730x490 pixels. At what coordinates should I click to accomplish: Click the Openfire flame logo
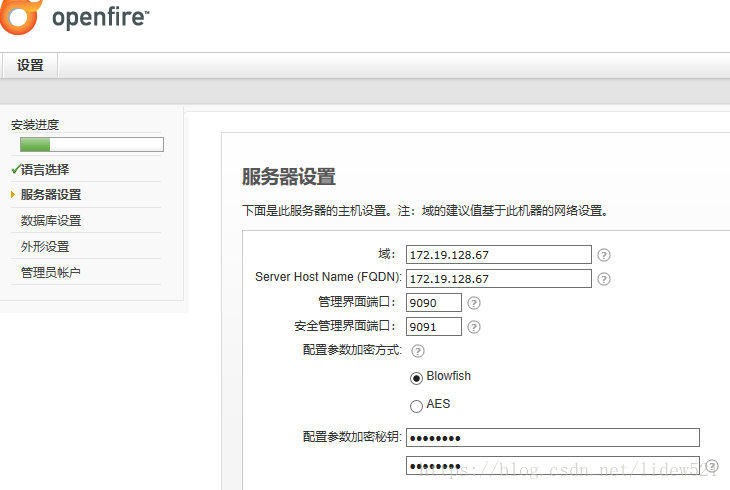(20, 16)
